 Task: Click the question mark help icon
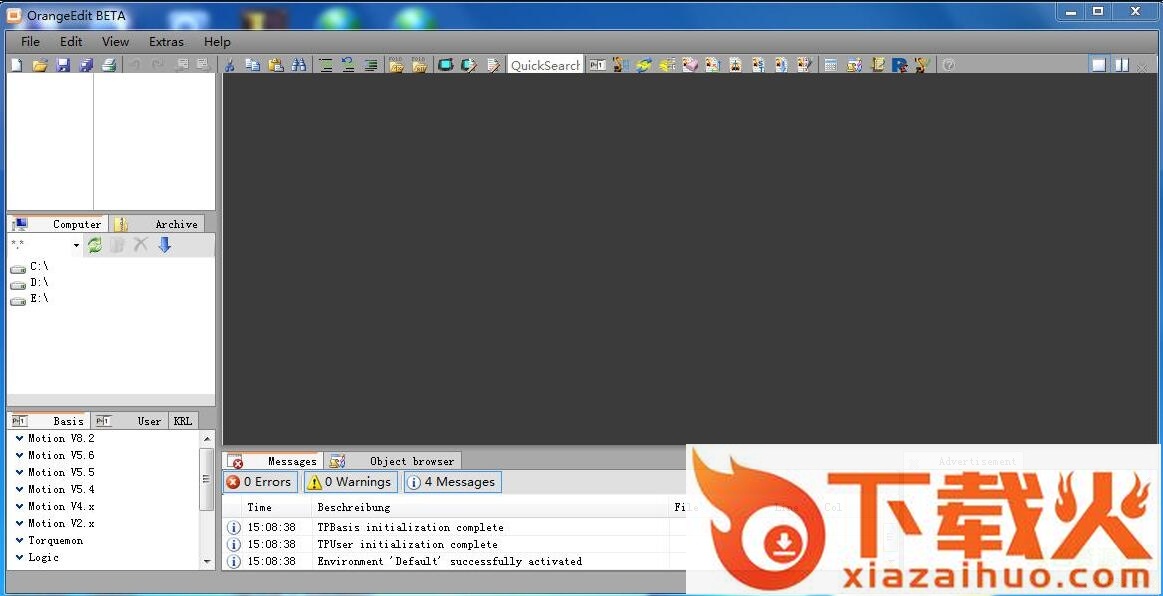(949, 65)
